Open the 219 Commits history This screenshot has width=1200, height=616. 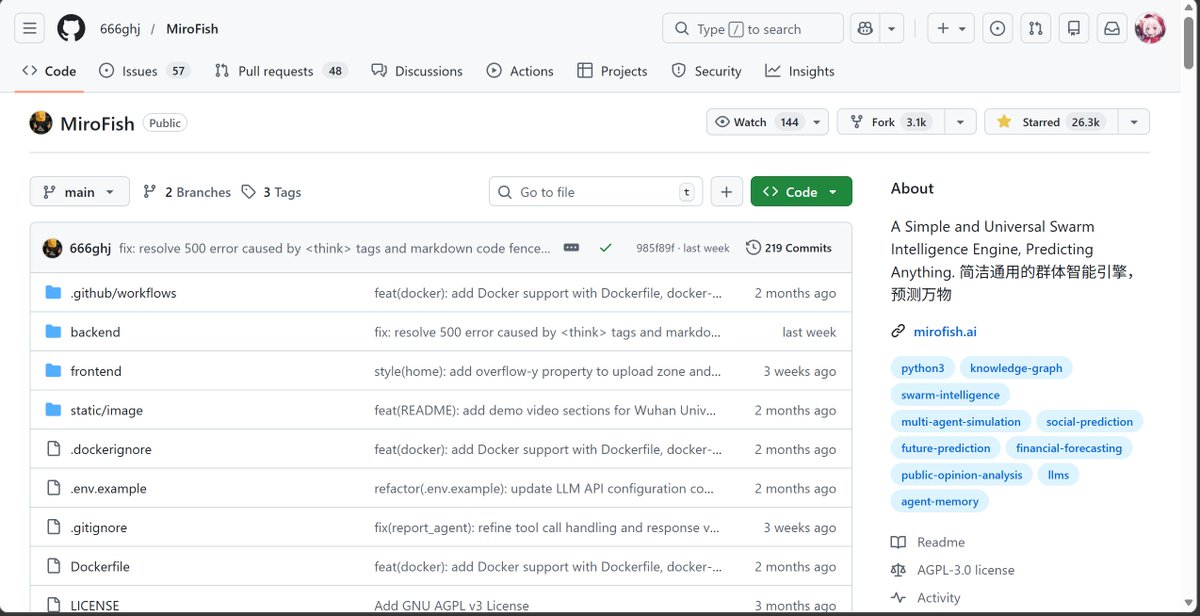coord(789,248)
